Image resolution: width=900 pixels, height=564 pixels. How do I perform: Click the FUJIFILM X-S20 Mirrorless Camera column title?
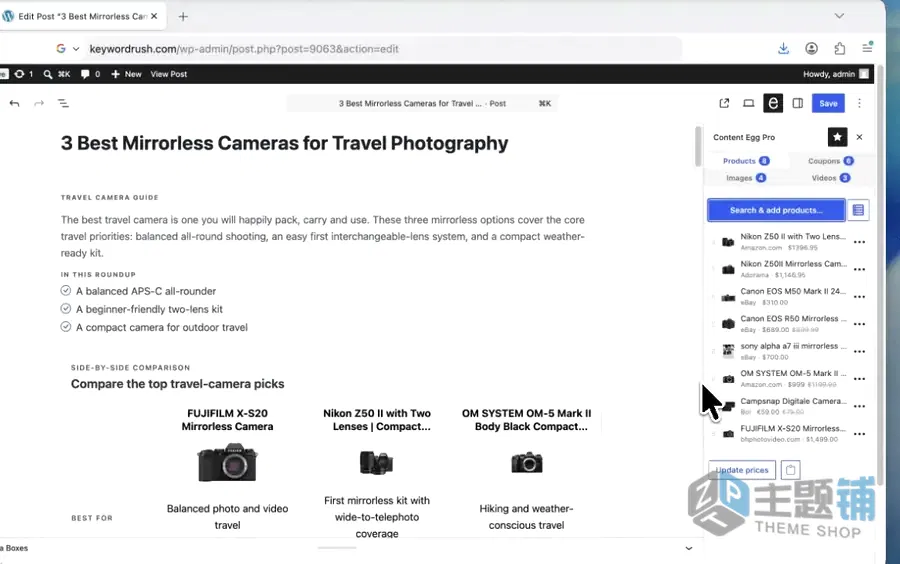pos(227,420)
